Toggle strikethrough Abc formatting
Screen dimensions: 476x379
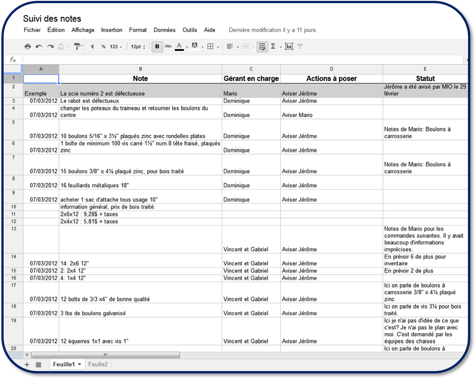tap(168, 46)
